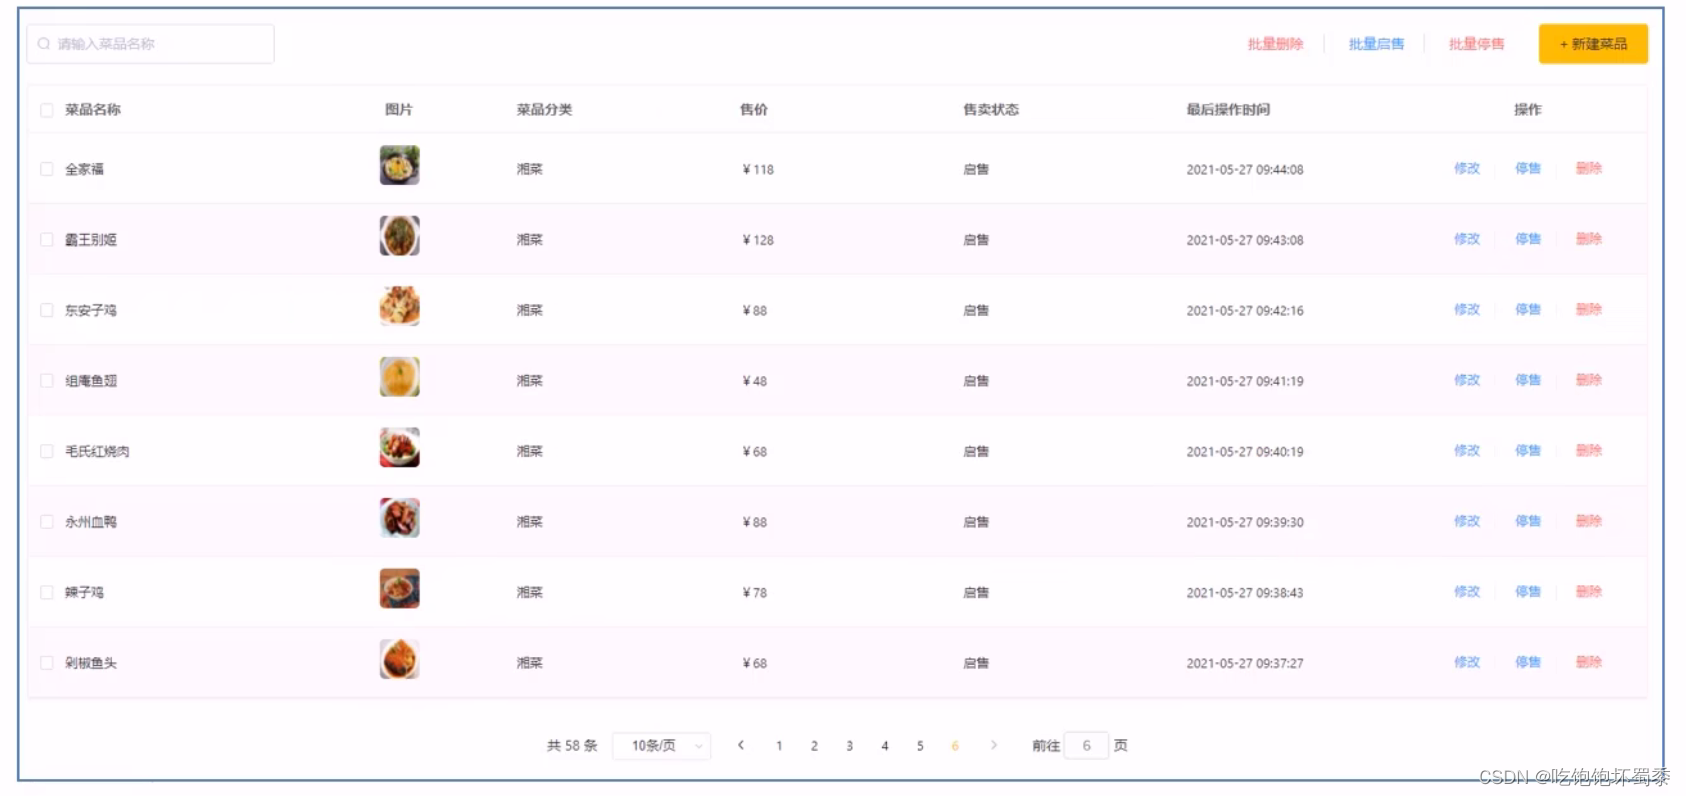Click 批量停售 bulk stop sale link
The height and width of the screenshot is (796, 1686).
point(1476,44)
